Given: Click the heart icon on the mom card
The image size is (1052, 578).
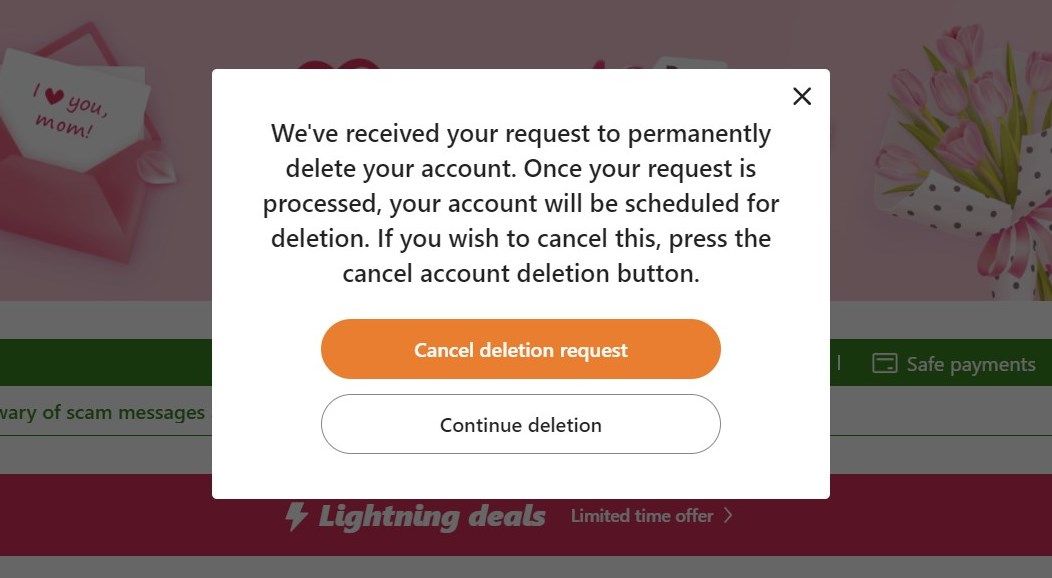Looking at the screenshot, I should (57, 96).
